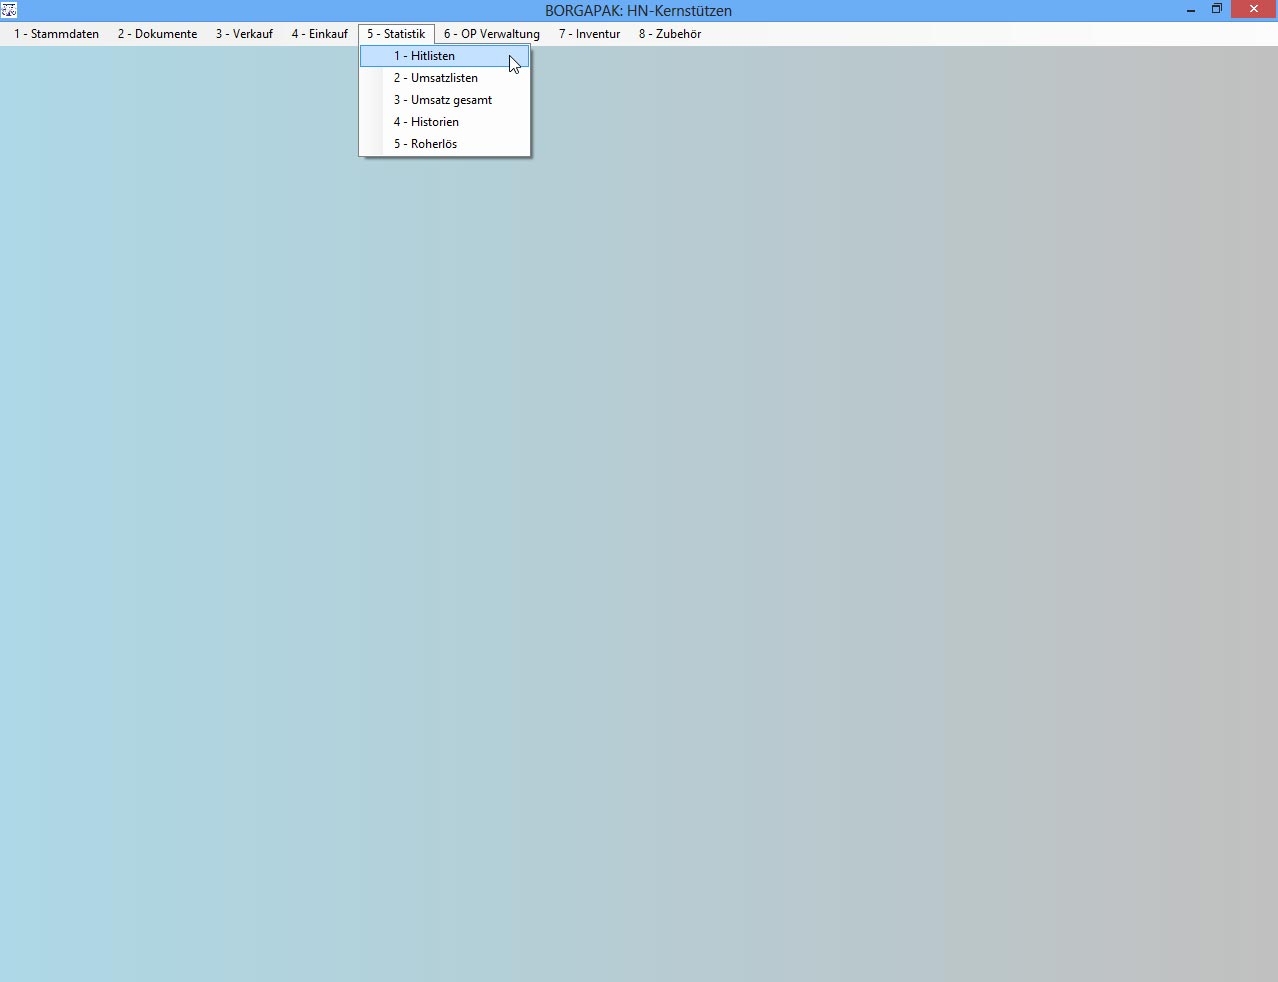
Task: Open the 6 - OP Verwaltung menu
Action: 492,34
